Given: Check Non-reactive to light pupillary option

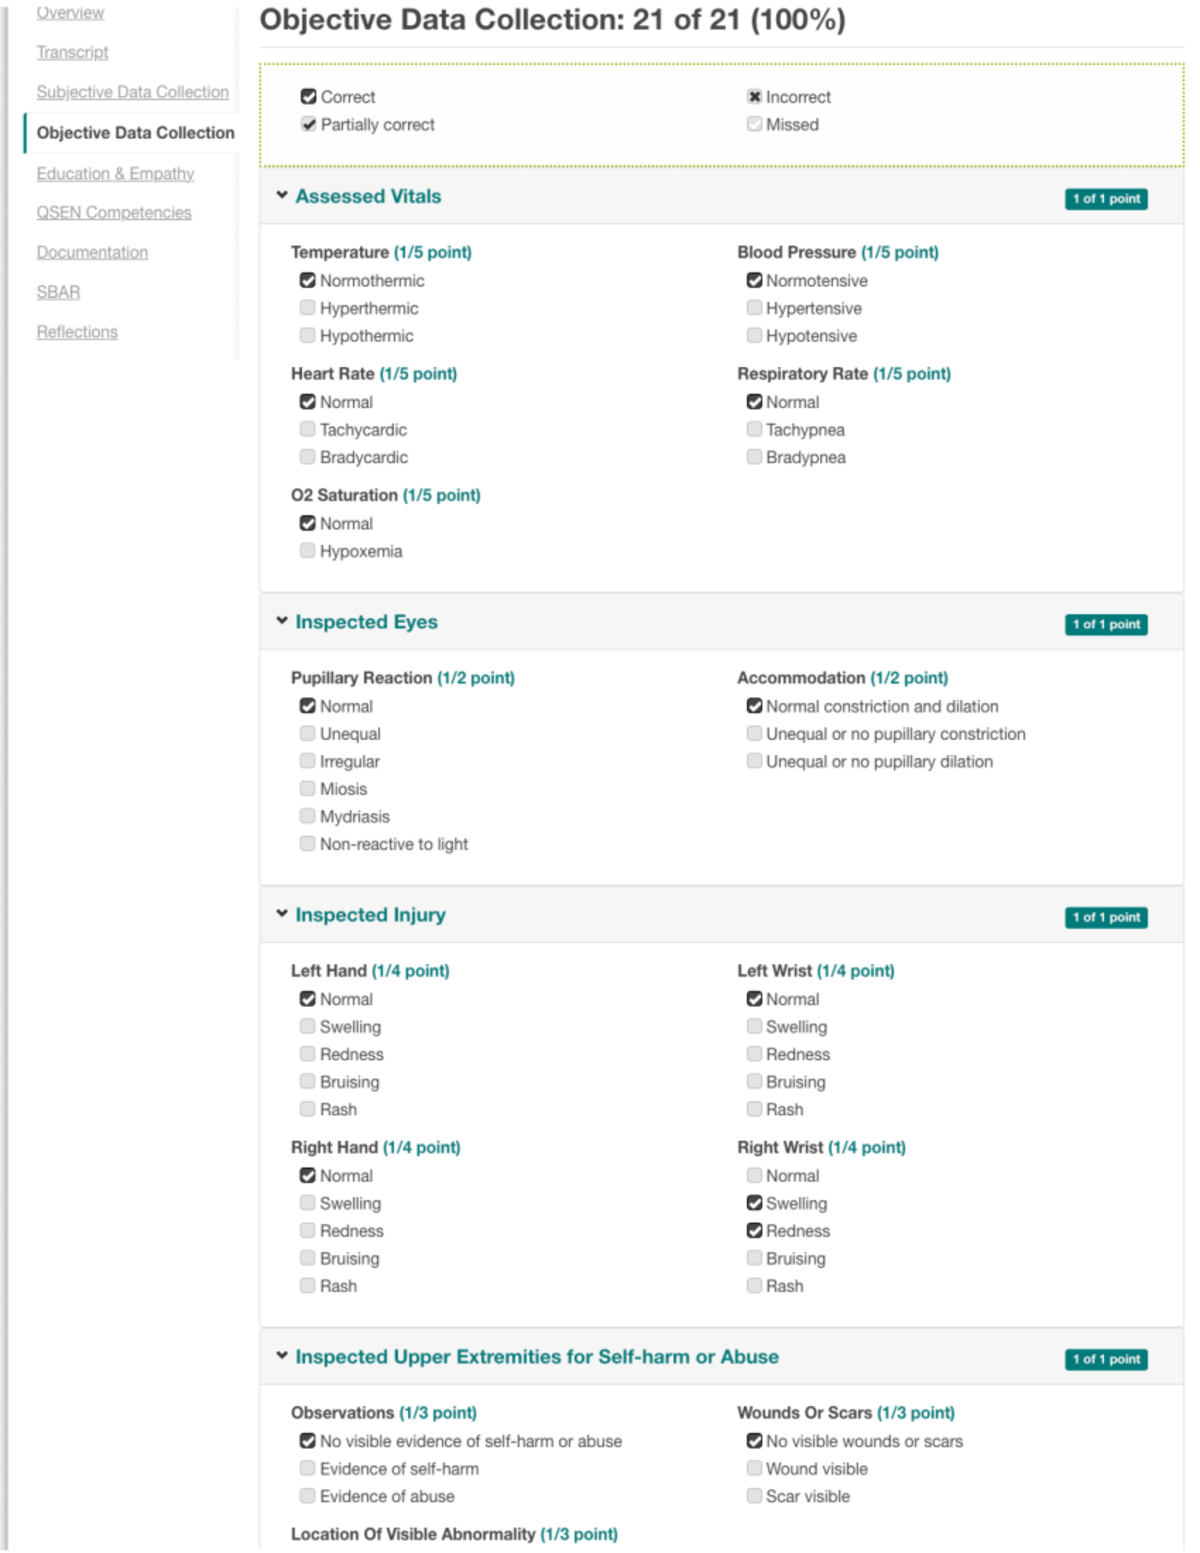Looking at the screenshot, I should (308, 844).
